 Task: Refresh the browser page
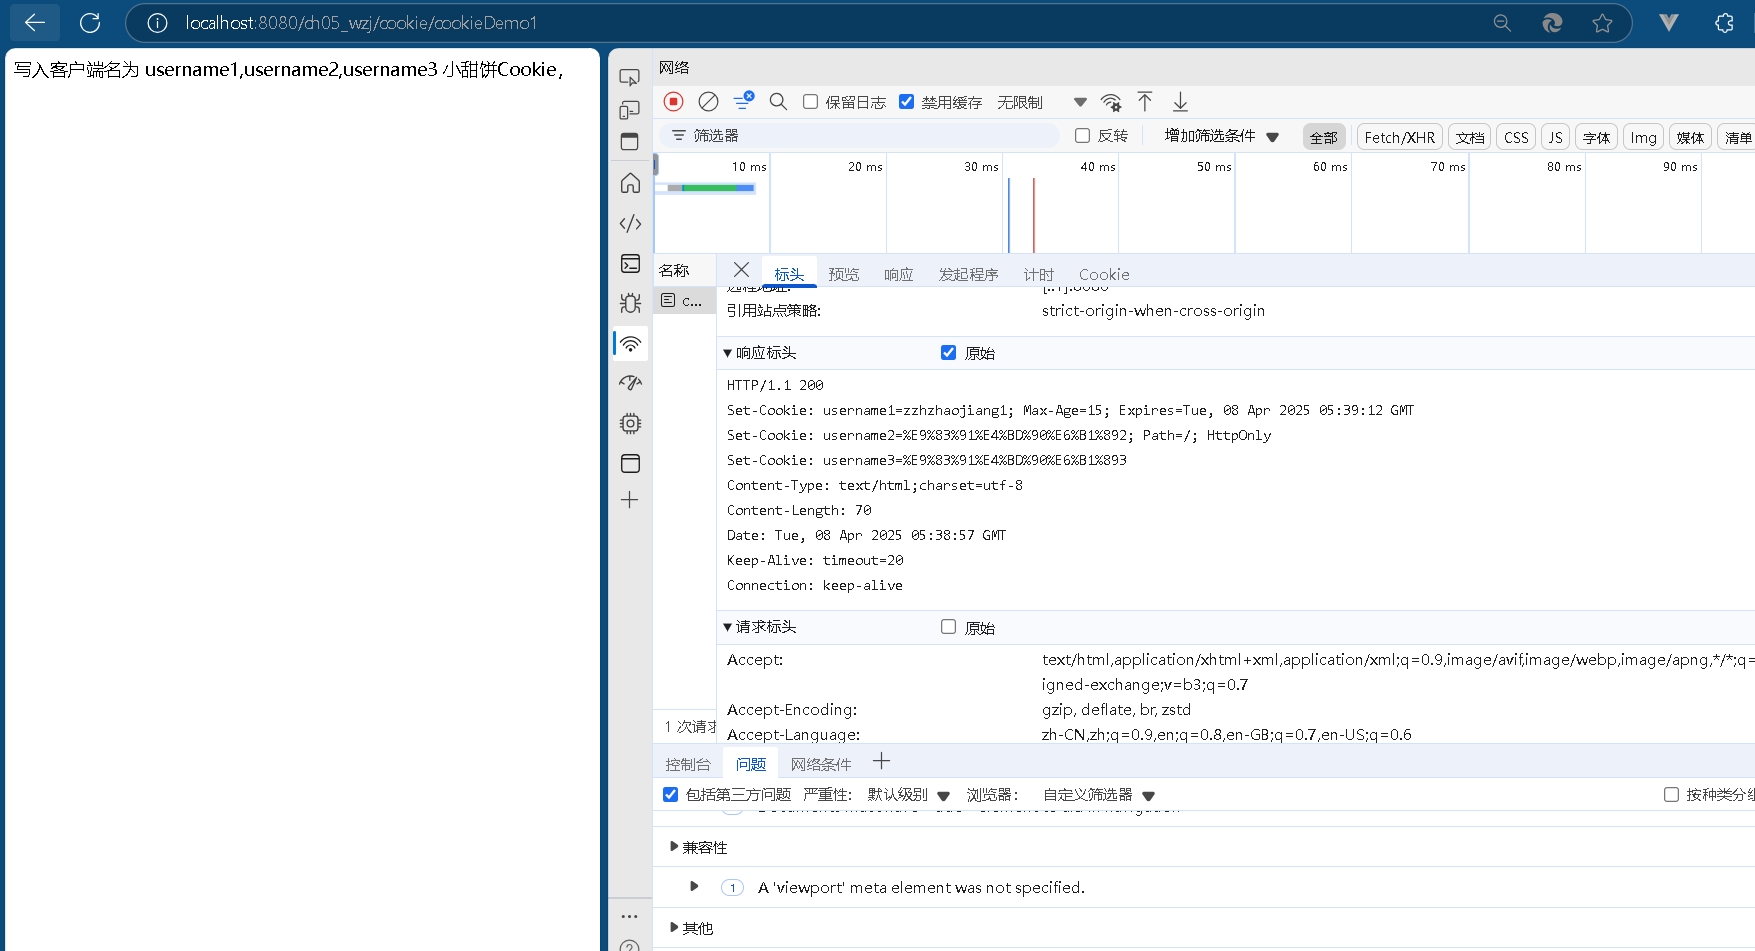[x=90, y=23]
